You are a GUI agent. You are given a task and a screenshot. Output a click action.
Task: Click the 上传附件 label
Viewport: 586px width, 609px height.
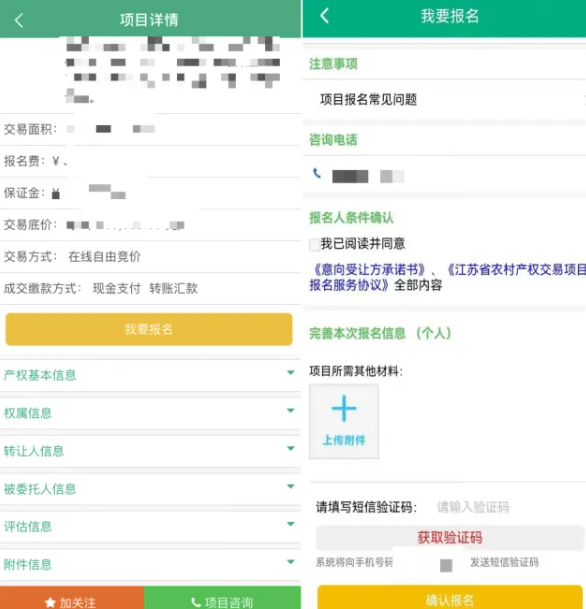[344, 440]
